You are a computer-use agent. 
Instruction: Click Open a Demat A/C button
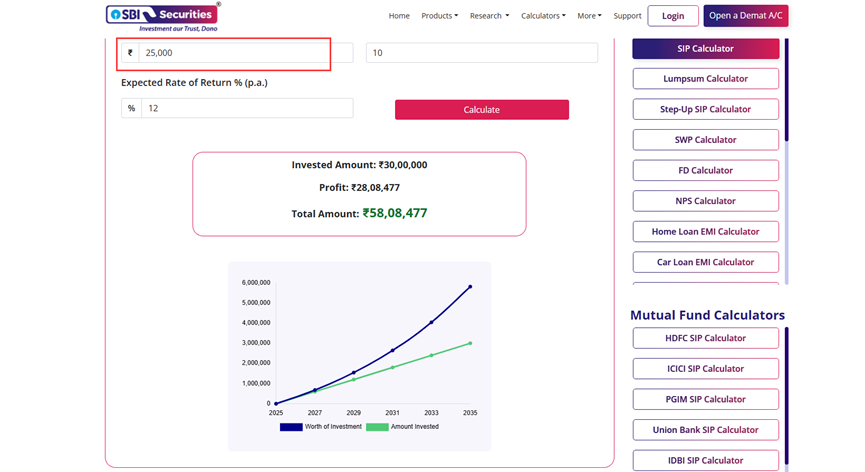tap(746, 15)
